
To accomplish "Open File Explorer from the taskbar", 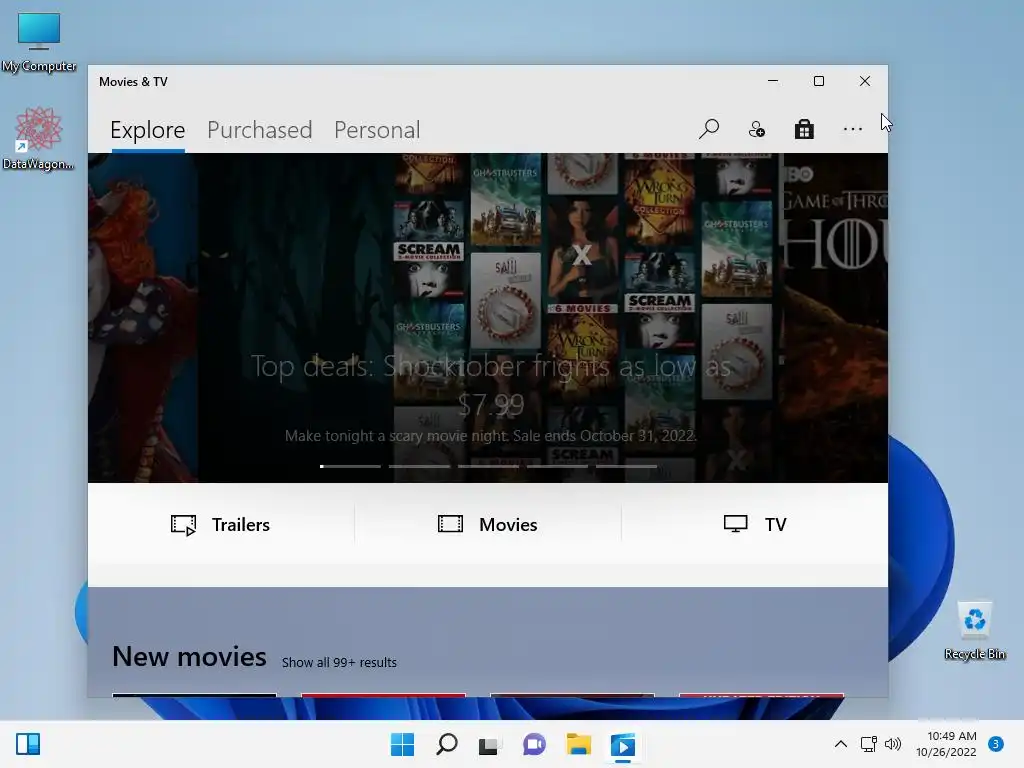I will pos(579,744).
